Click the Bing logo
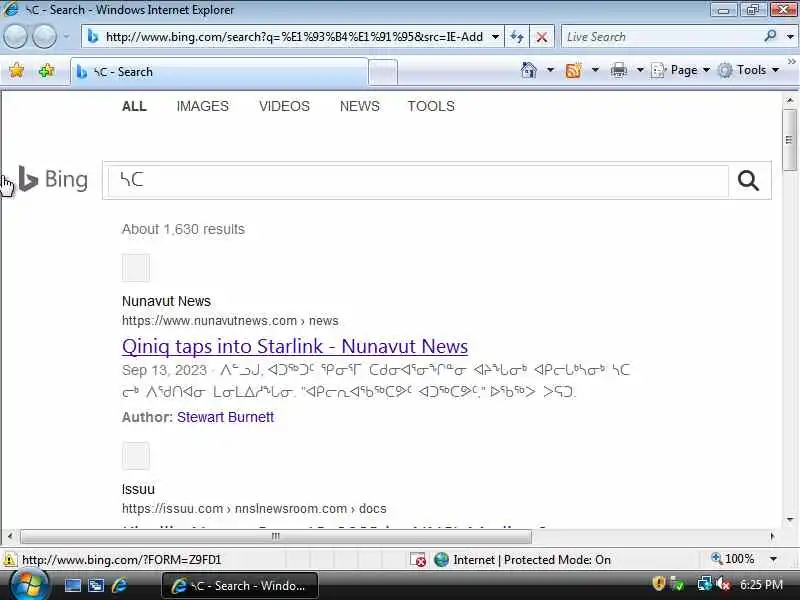The width and height of the screenshot is (800, 600). (x=53, y=179)
